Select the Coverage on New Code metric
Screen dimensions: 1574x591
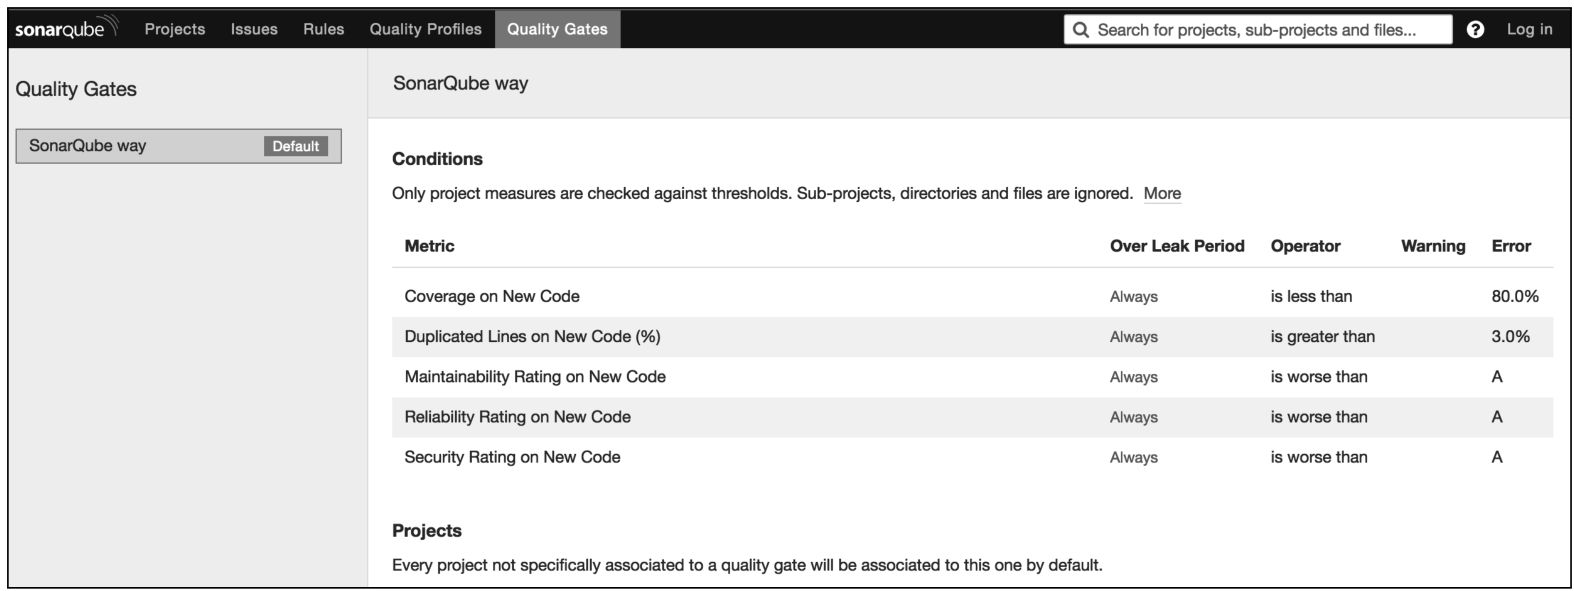(x=492, y=296)
